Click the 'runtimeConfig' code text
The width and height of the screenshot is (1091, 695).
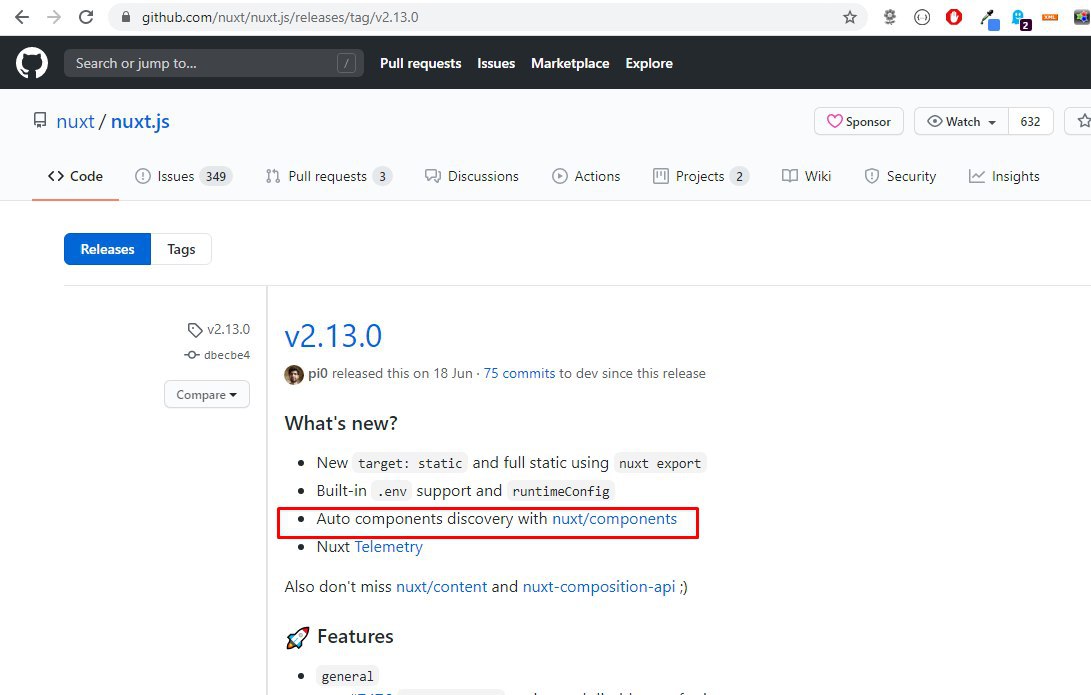[x=561, y=491]
